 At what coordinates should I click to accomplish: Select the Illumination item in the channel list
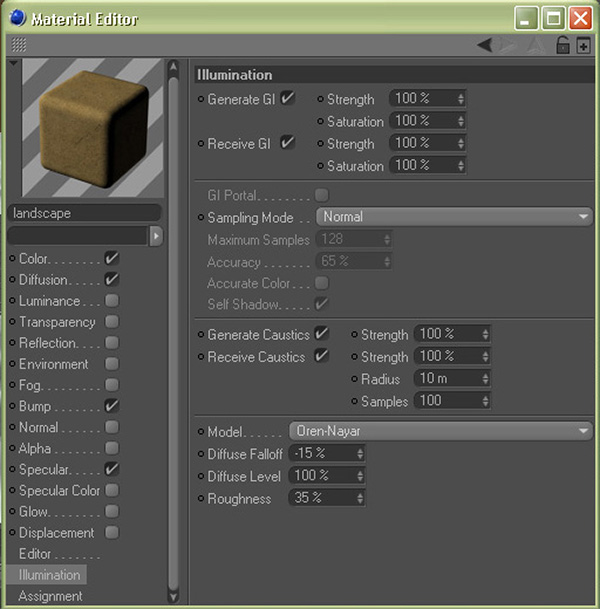49,575
